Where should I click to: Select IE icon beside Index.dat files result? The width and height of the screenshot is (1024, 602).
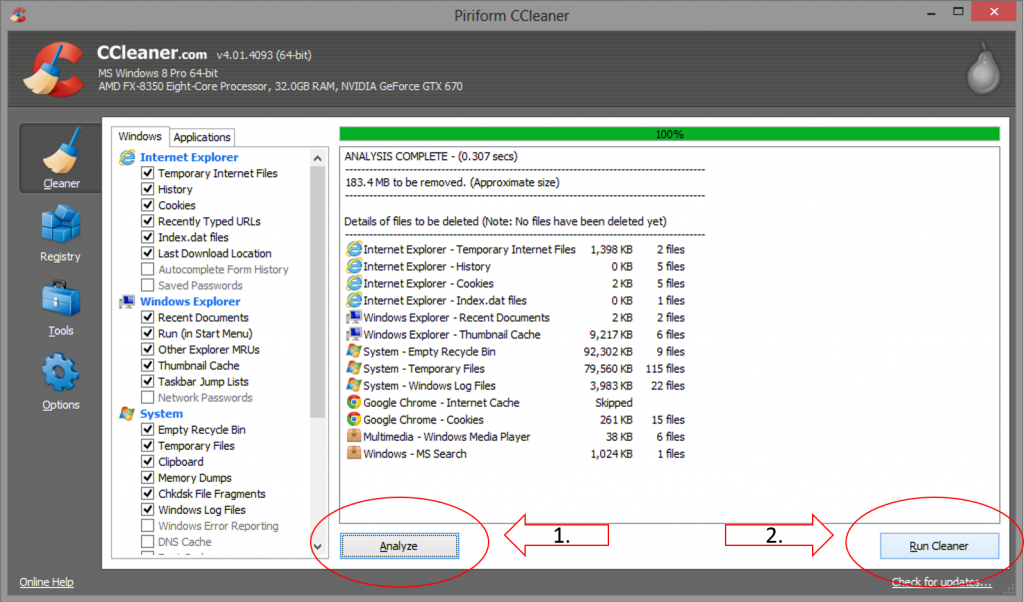pyautogui.click(x=353, y=300)
